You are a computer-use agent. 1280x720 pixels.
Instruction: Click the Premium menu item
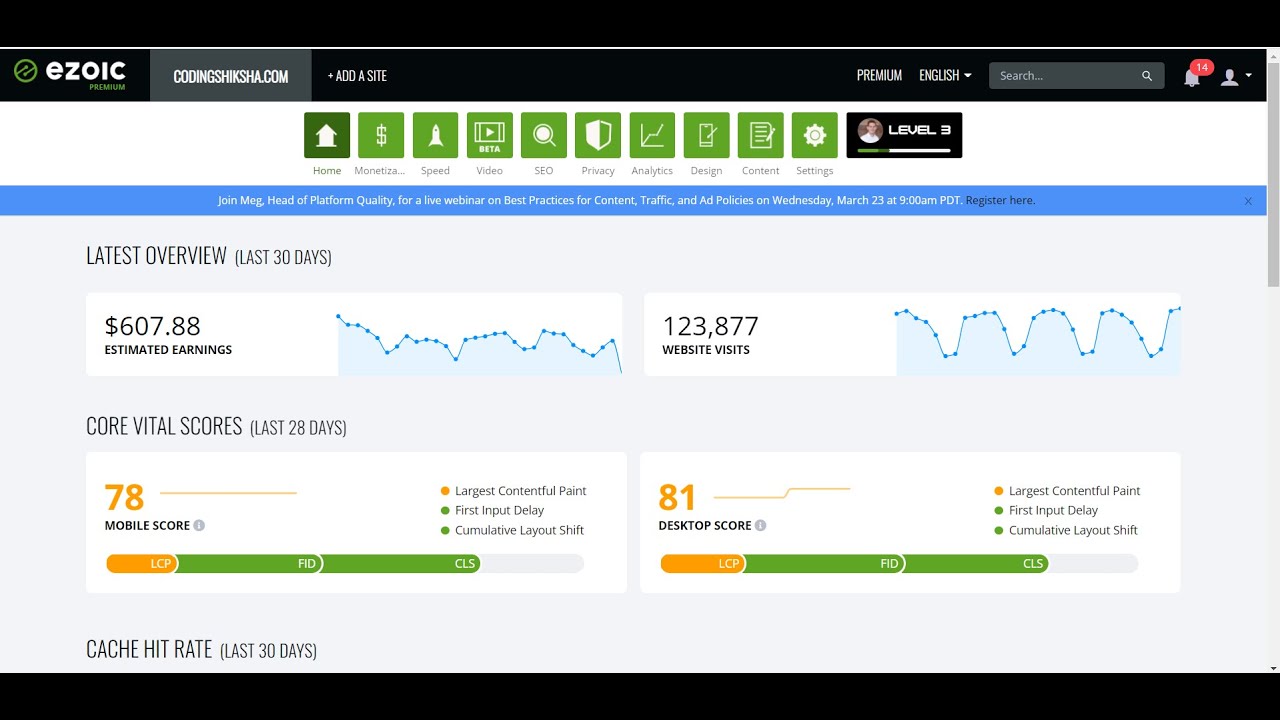pyautogui.click(x=879, y=76)
